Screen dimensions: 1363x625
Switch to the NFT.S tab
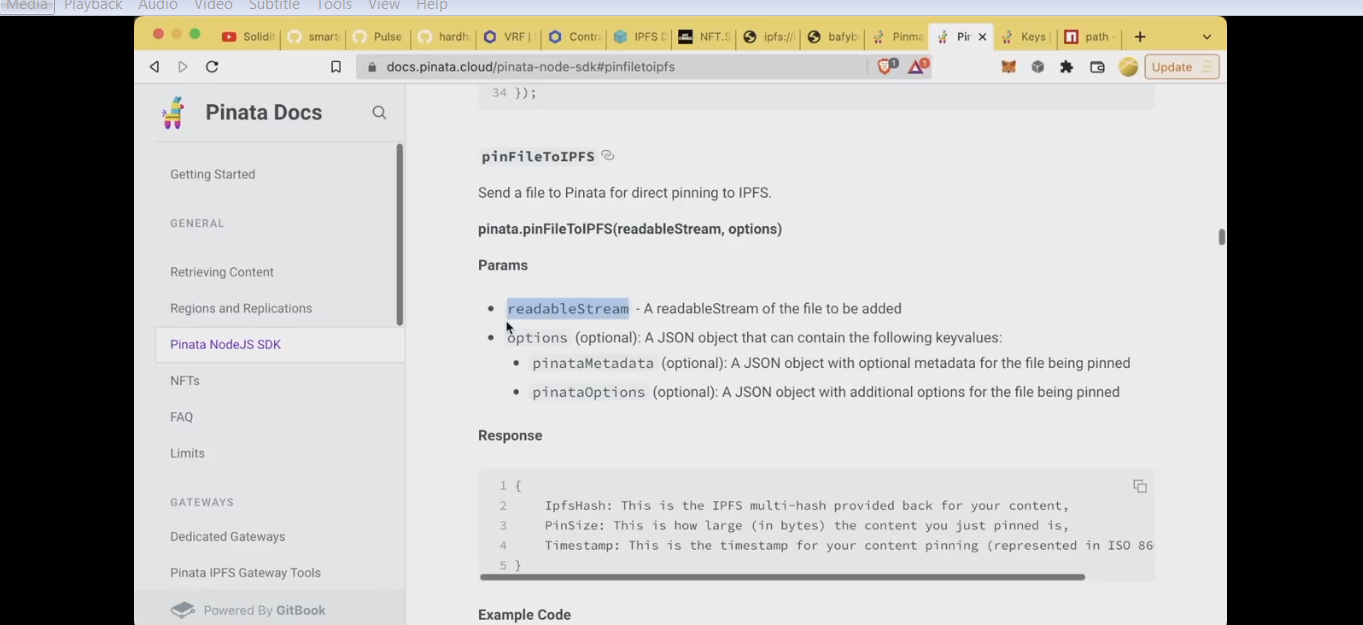pyautogui.click(x=704, y=37)
